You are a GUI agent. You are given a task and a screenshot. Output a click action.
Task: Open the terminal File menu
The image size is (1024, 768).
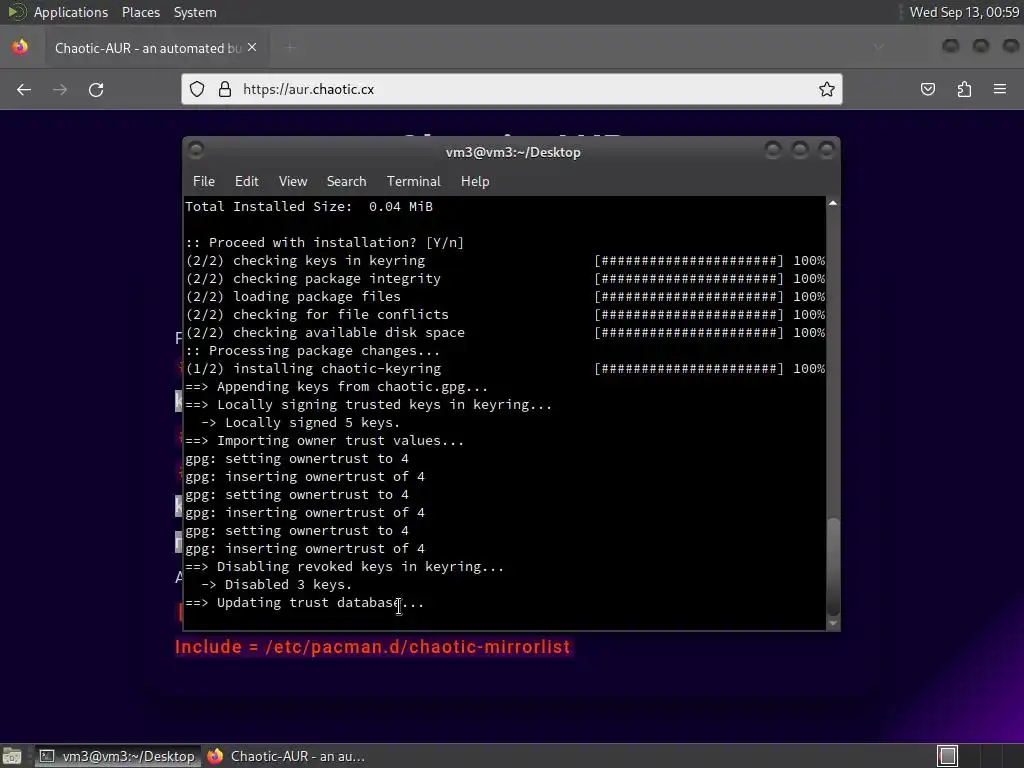(204, 182)
